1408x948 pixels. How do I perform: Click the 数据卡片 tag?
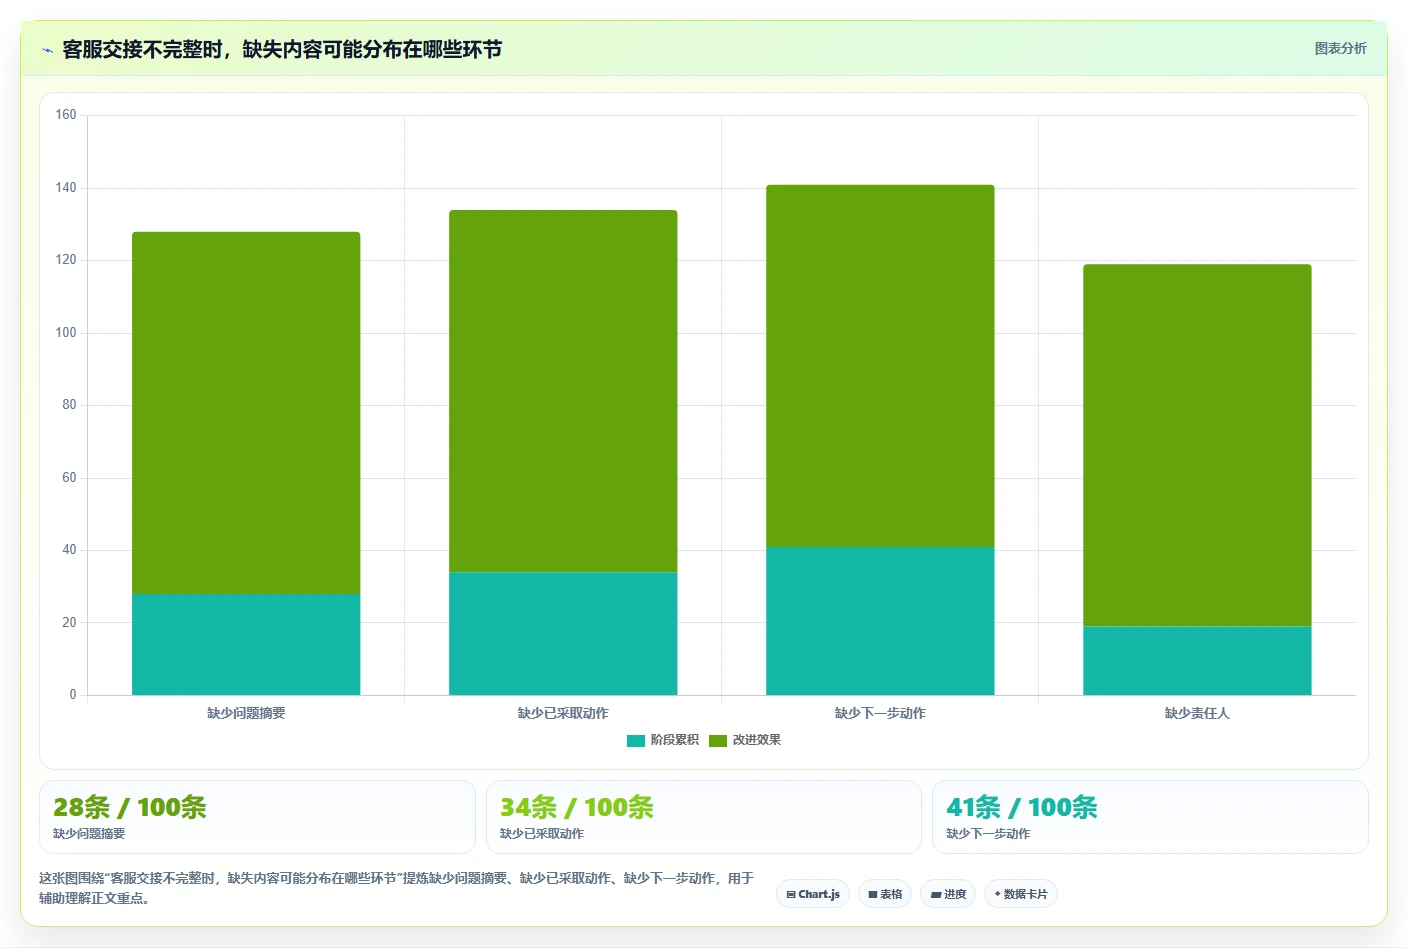1021,894
